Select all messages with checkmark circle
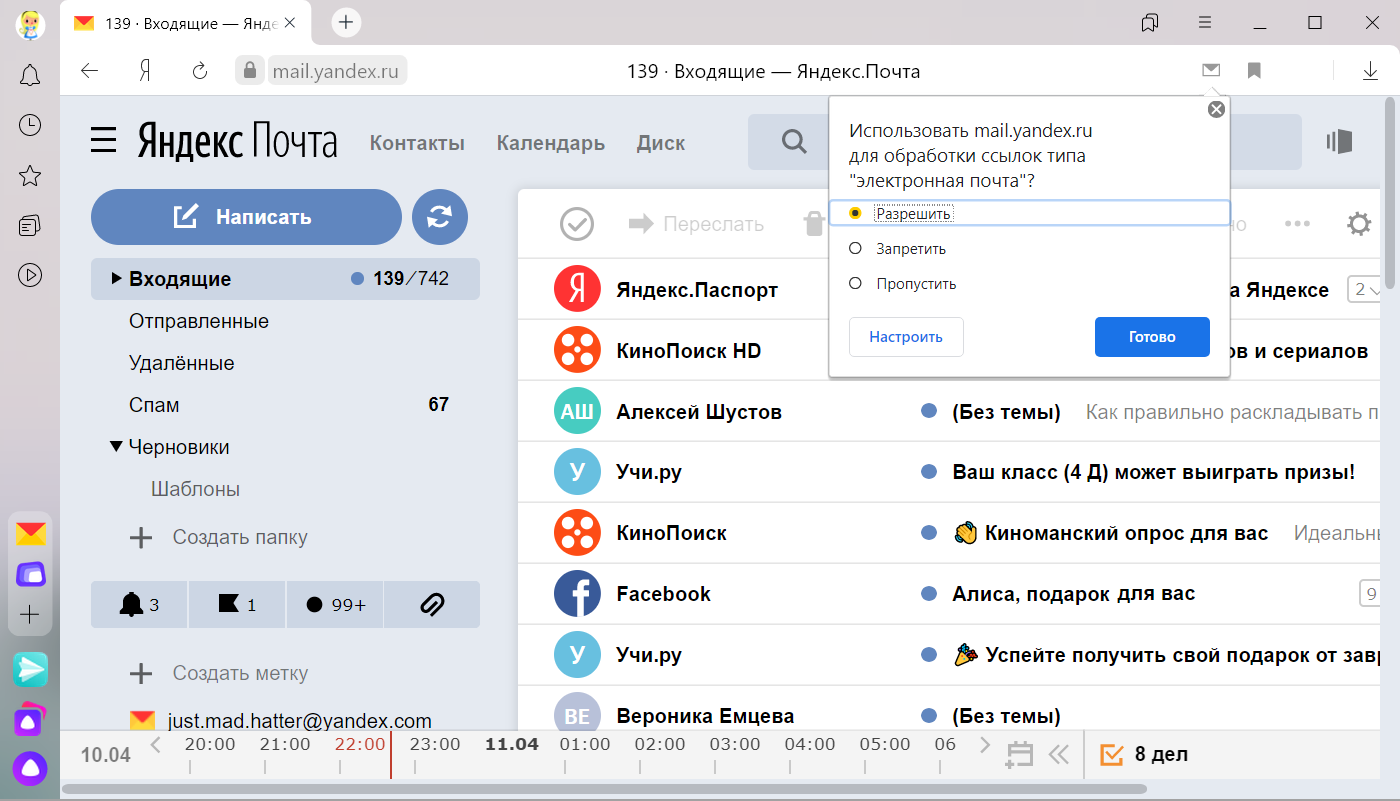 577,224
